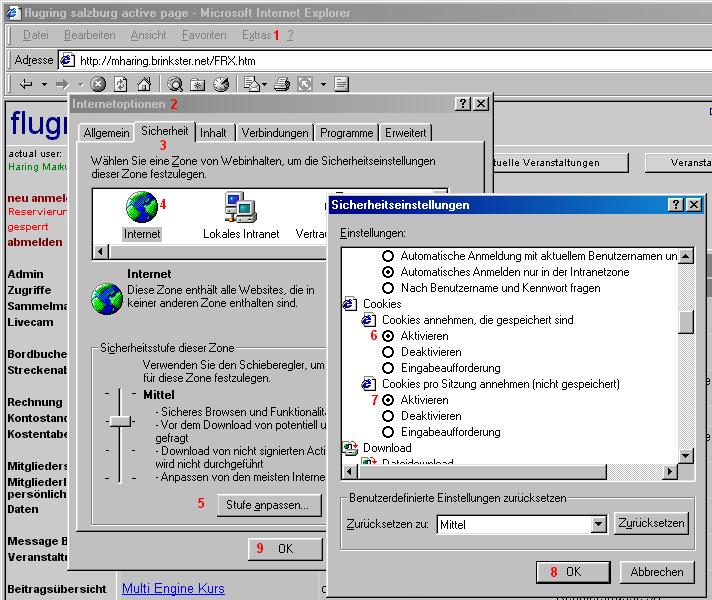Select the Lokales Intranet zone icon
712x600 pixels.
click(x=241, y=207)
